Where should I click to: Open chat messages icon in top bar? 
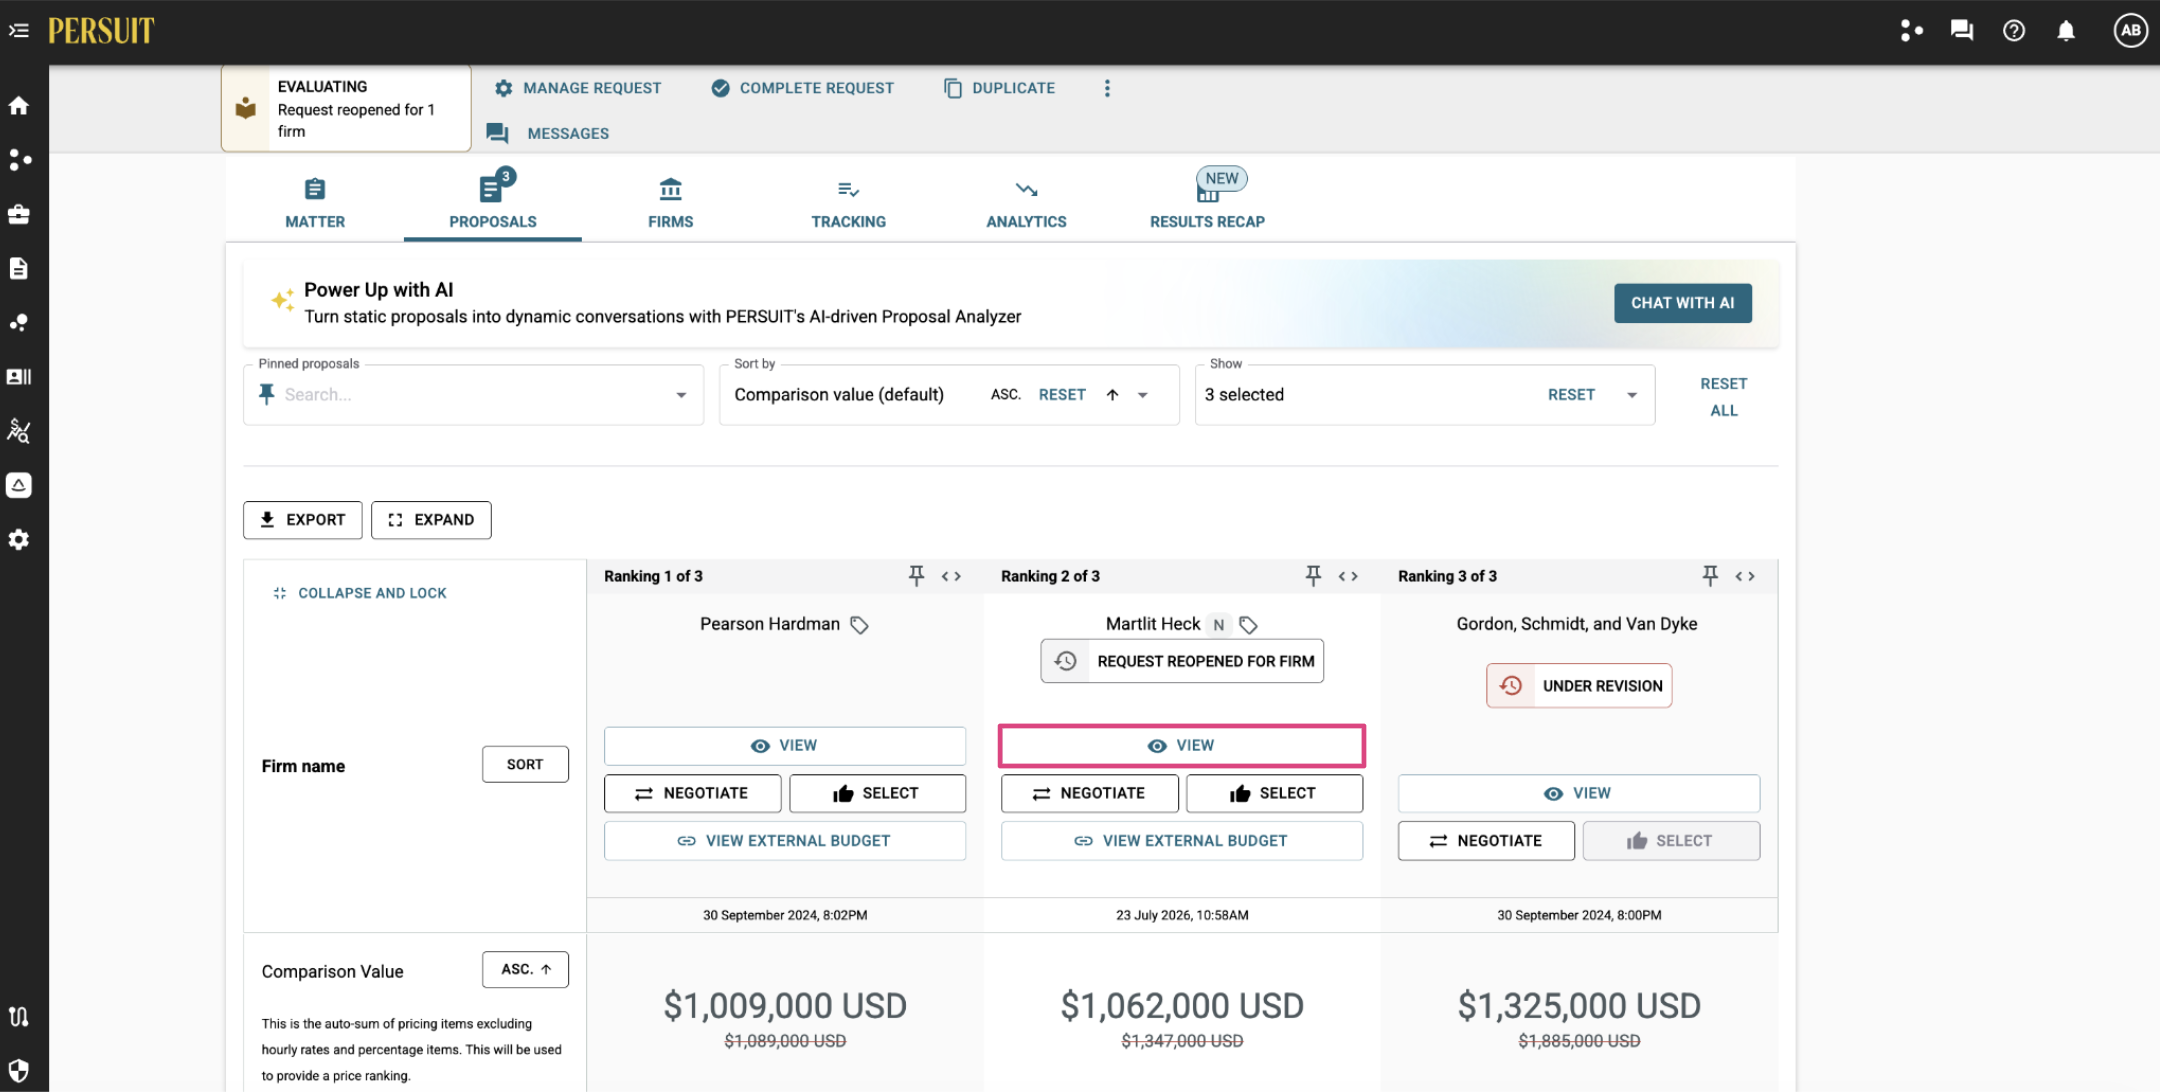tap(1962, 31)
